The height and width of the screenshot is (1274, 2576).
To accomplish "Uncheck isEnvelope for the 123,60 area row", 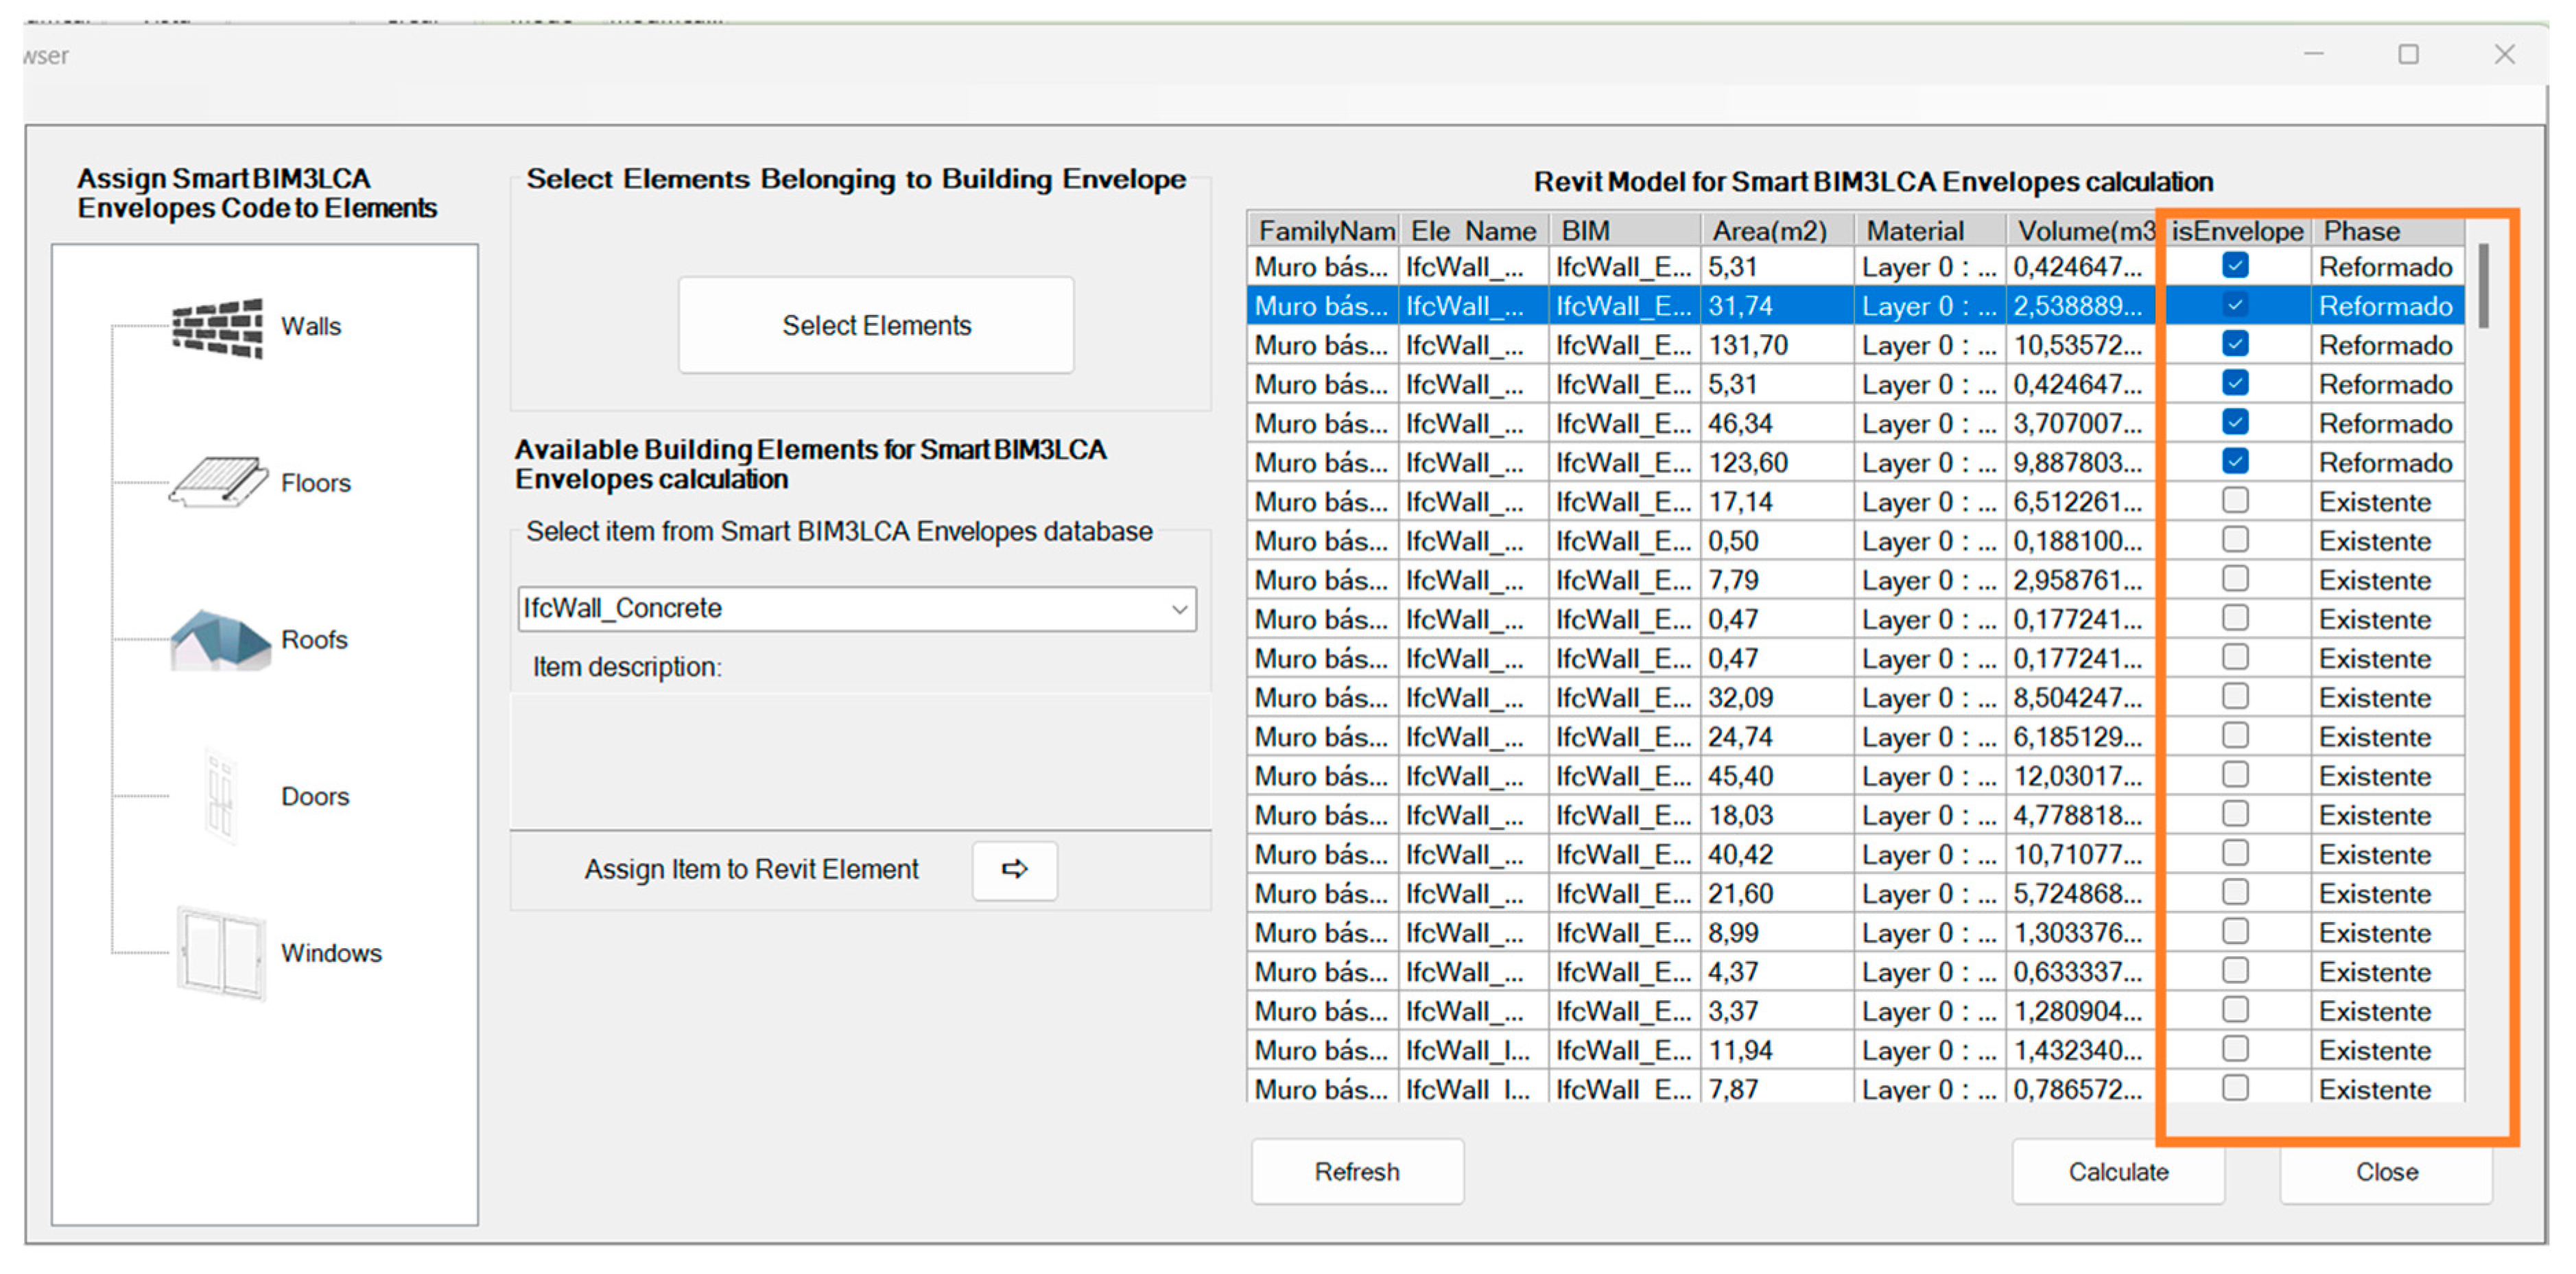I will coord(2235,461).
